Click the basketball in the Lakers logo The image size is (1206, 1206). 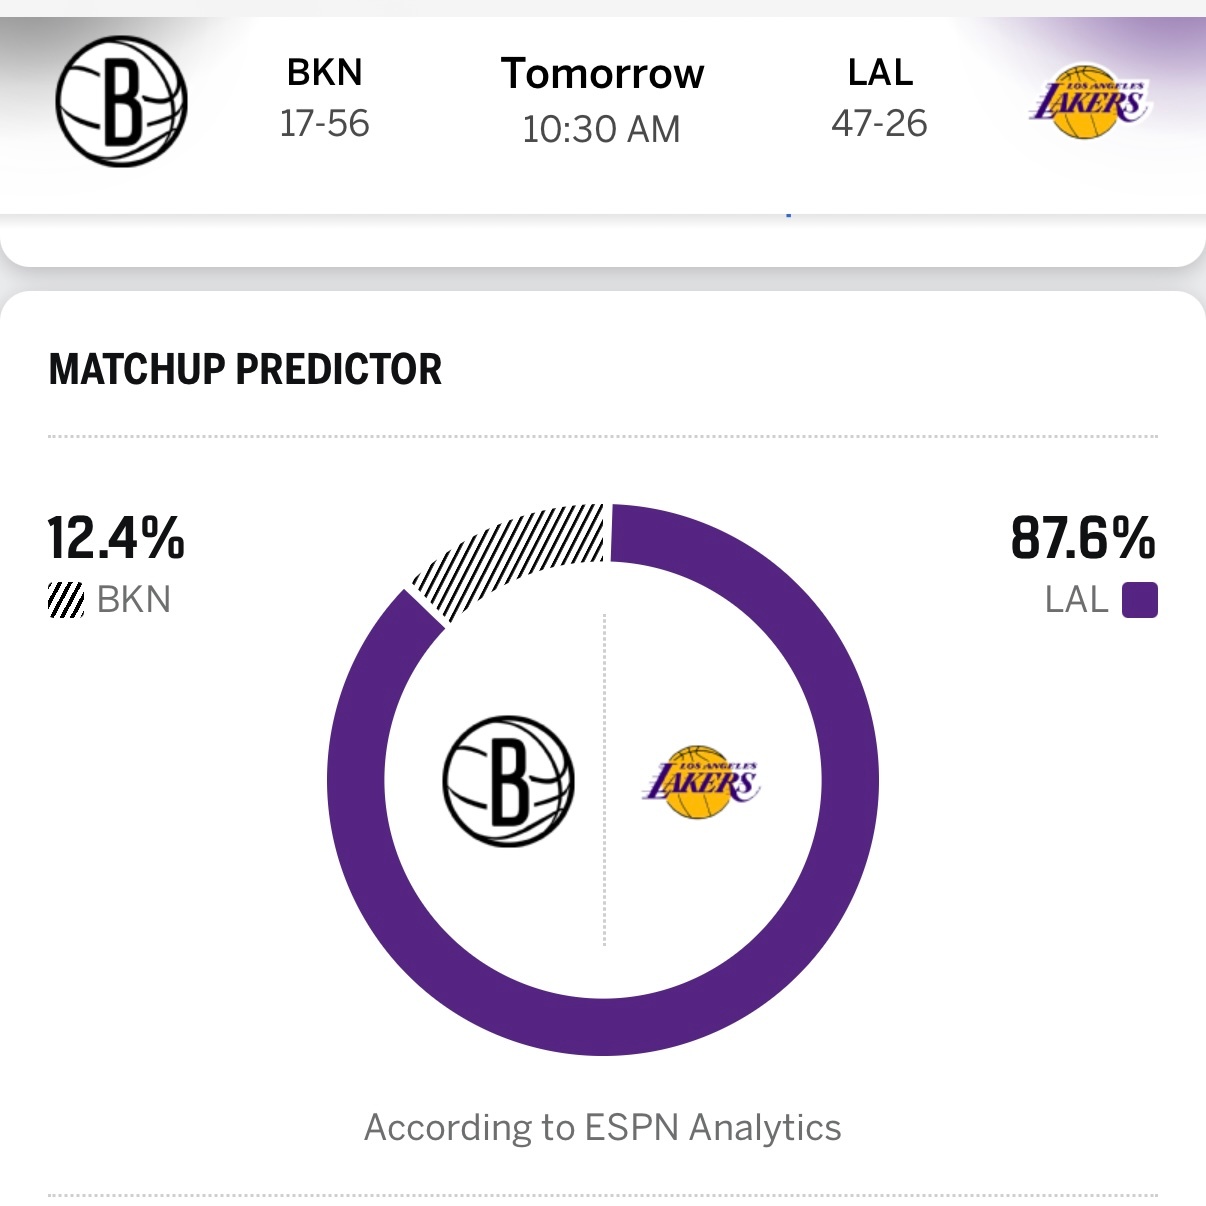point(1084,100)
